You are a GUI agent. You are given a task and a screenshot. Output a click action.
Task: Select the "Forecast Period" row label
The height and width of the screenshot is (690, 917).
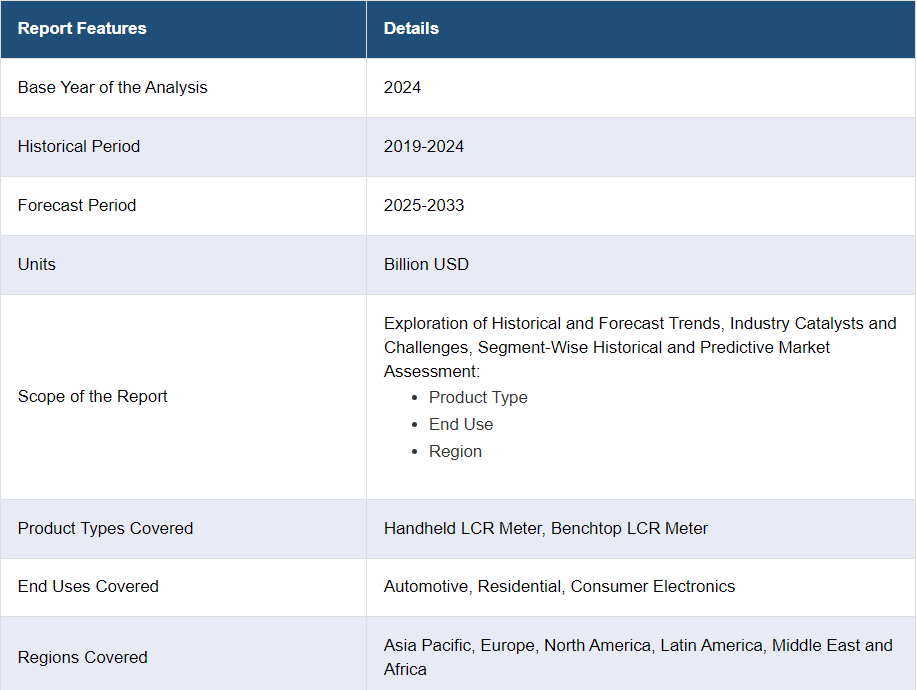pyautogui.click(x=77, y=205)
